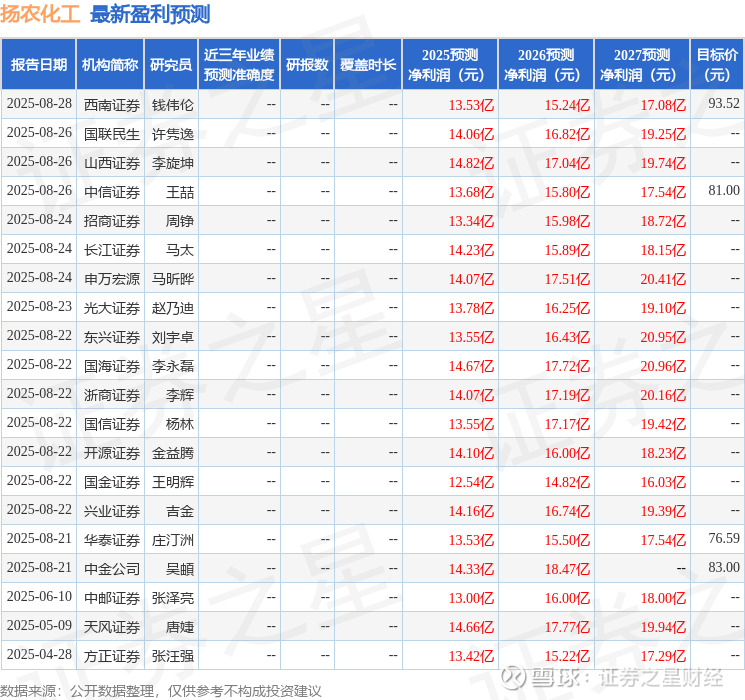Viewport: 745px width, 700px height.
Task: Select the 扬农化工 title text
Action: pos(40,14)
